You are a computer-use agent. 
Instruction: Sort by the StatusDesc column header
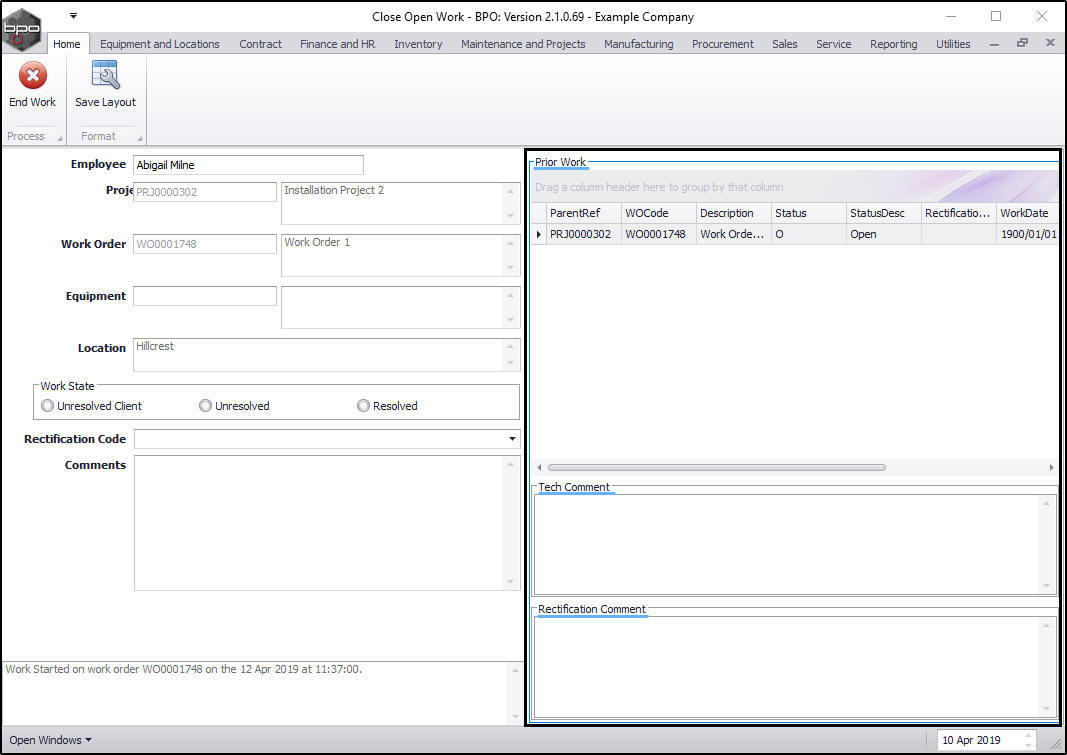883,213
